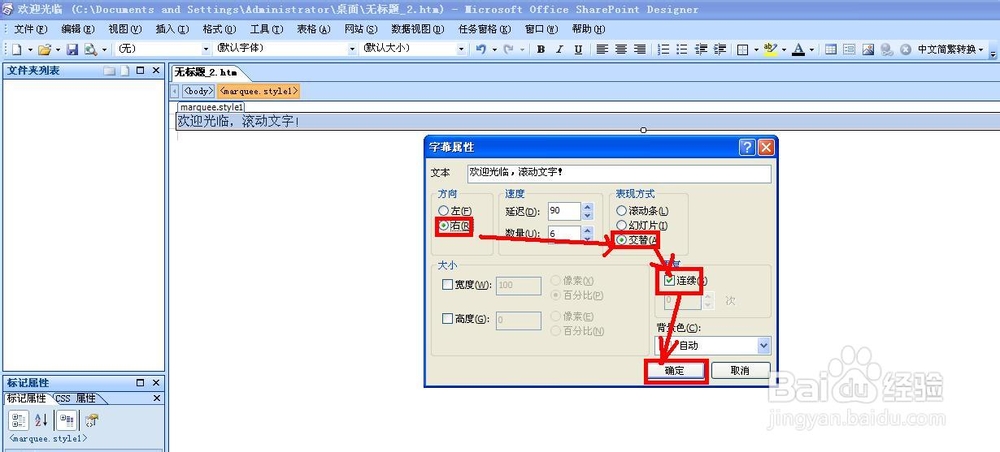Select the 右(R) direction radio
Image resolution: width=1000 pixels, height=452 pixels.
coord(454,225)
